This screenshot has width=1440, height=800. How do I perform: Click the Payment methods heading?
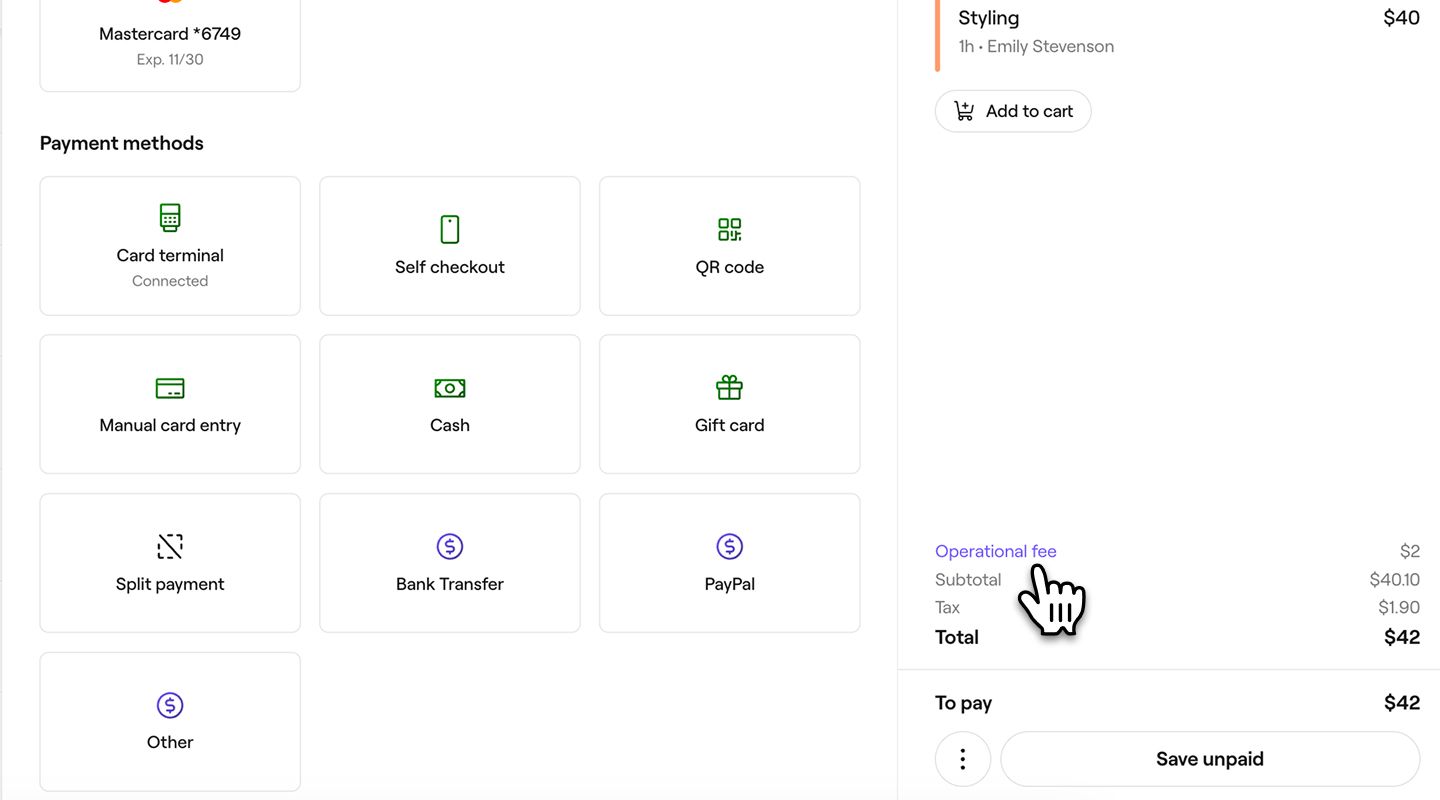click(122, 143)
